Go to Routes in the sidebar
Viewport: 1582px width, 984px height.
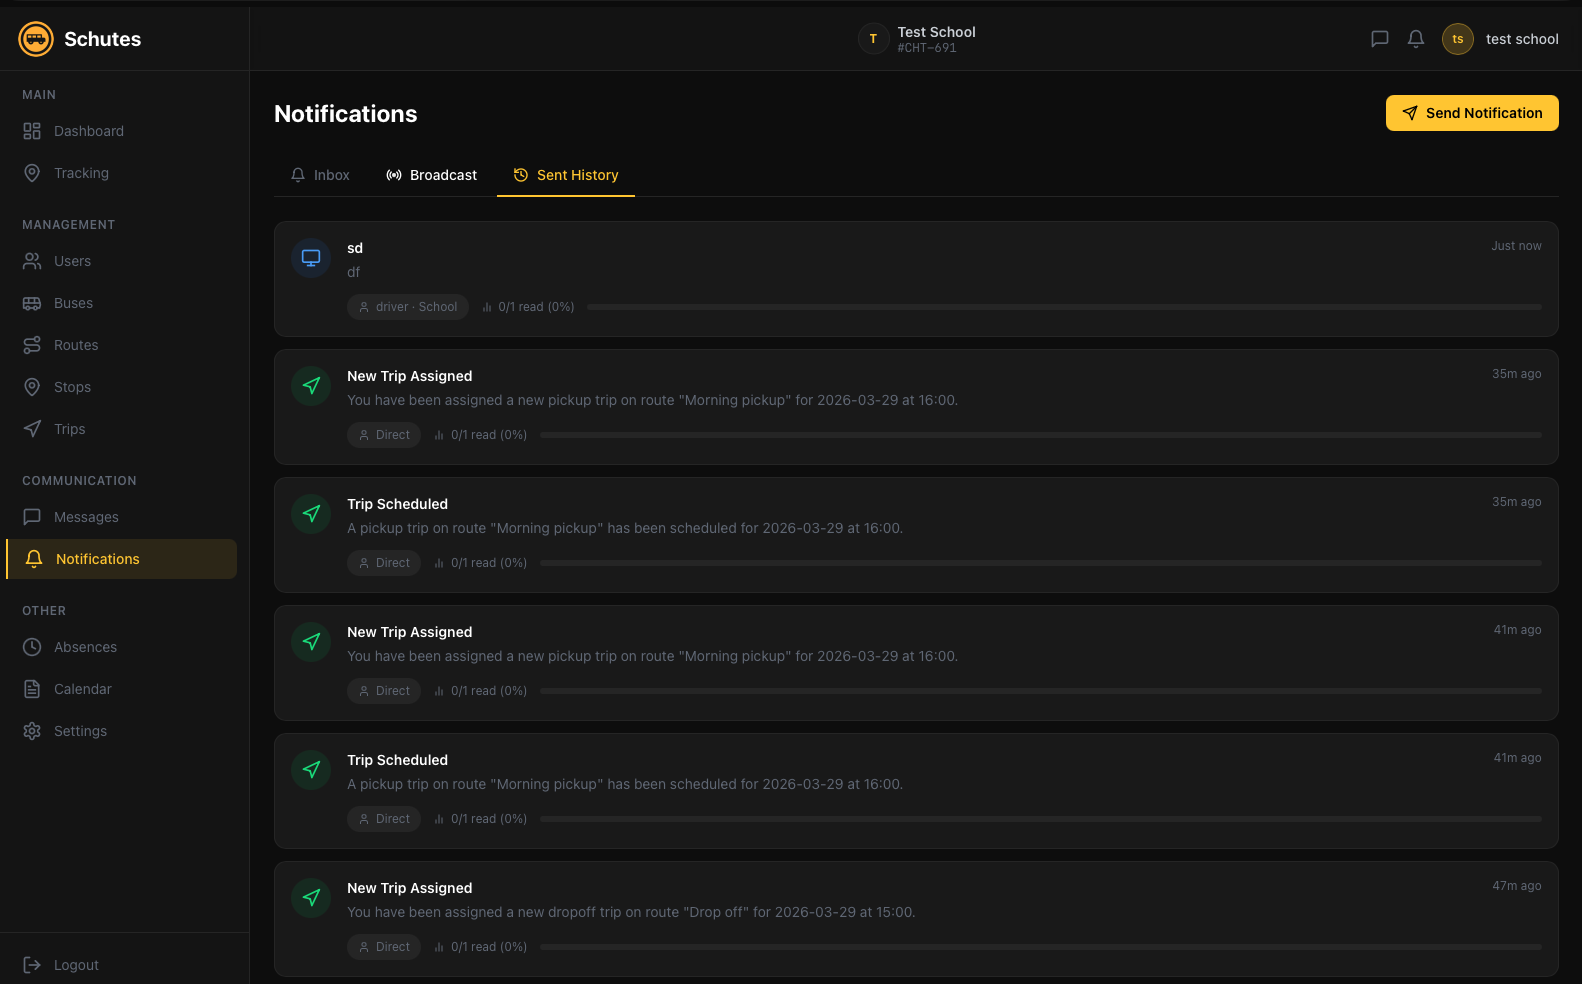point(121,345)
